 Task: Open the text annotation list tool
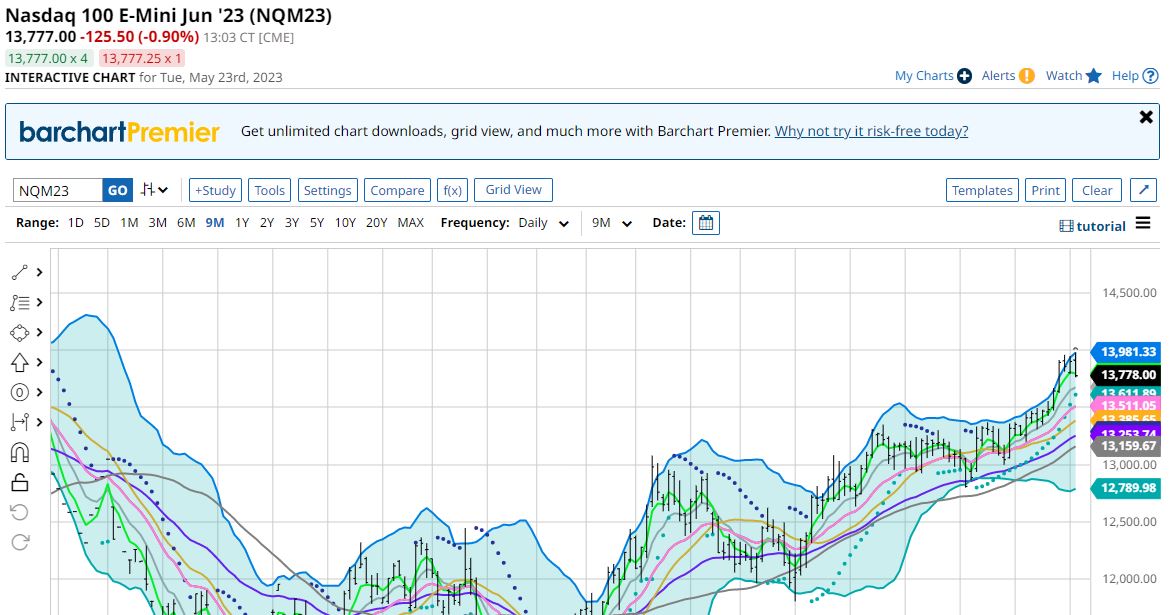pyautogui.click(x=19, y=302)
